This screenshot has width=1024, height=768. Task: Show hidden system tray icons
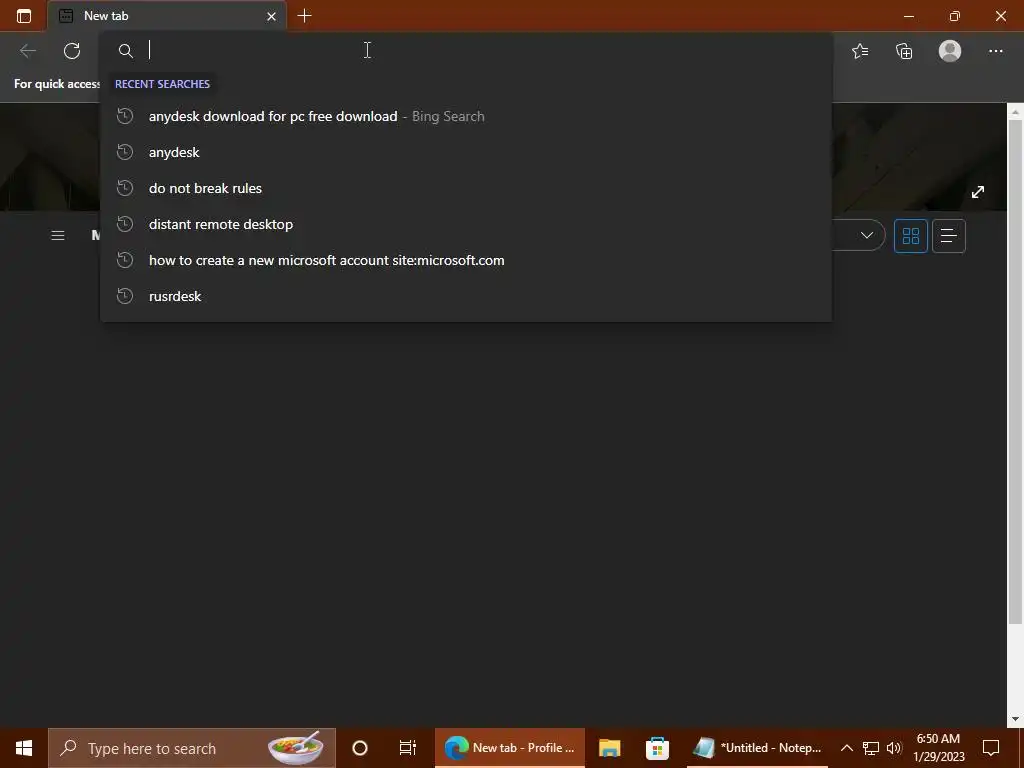(x=846, y=748)
